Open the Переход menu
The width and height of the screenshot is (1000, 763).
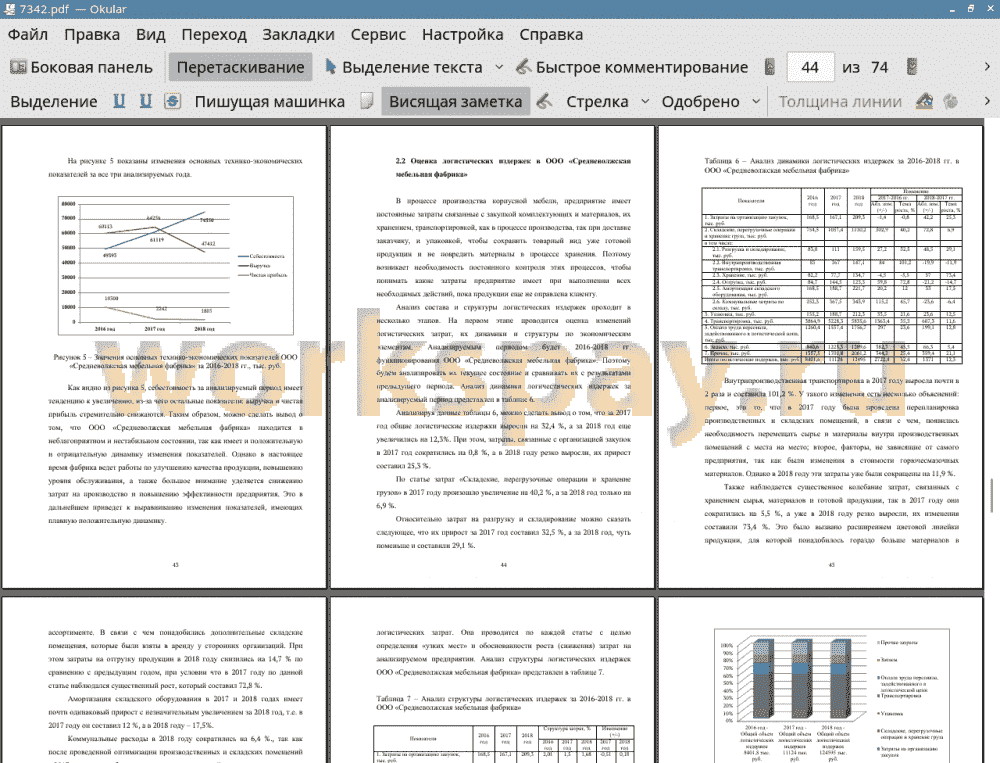pos(214,34)
